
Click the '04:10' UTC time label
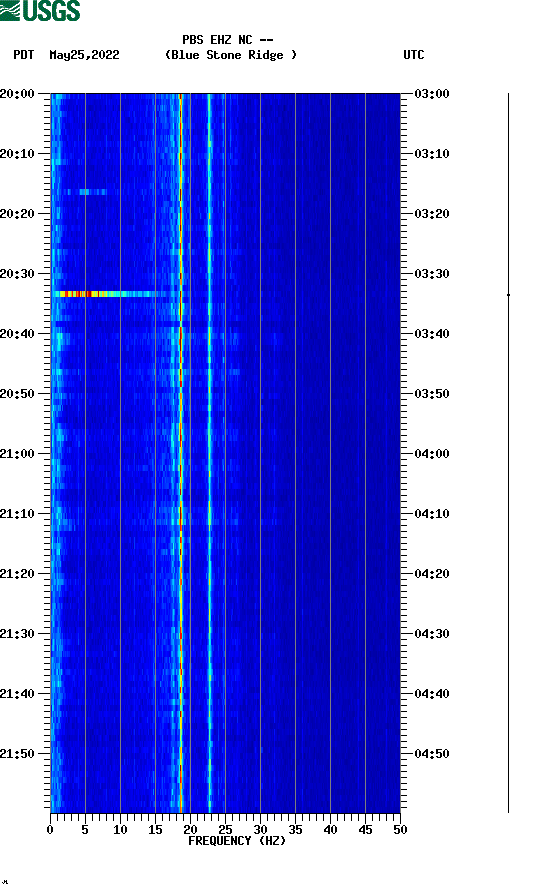pos(432,514)
